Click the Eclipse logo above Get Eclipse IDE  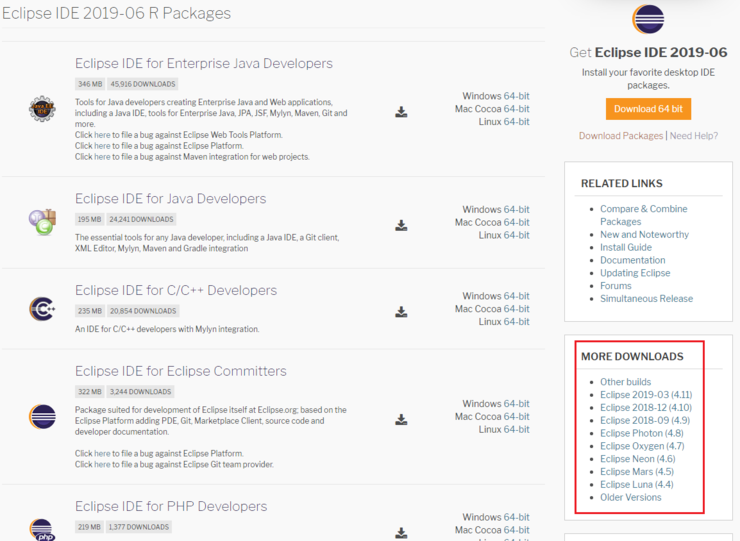[648, 19]
